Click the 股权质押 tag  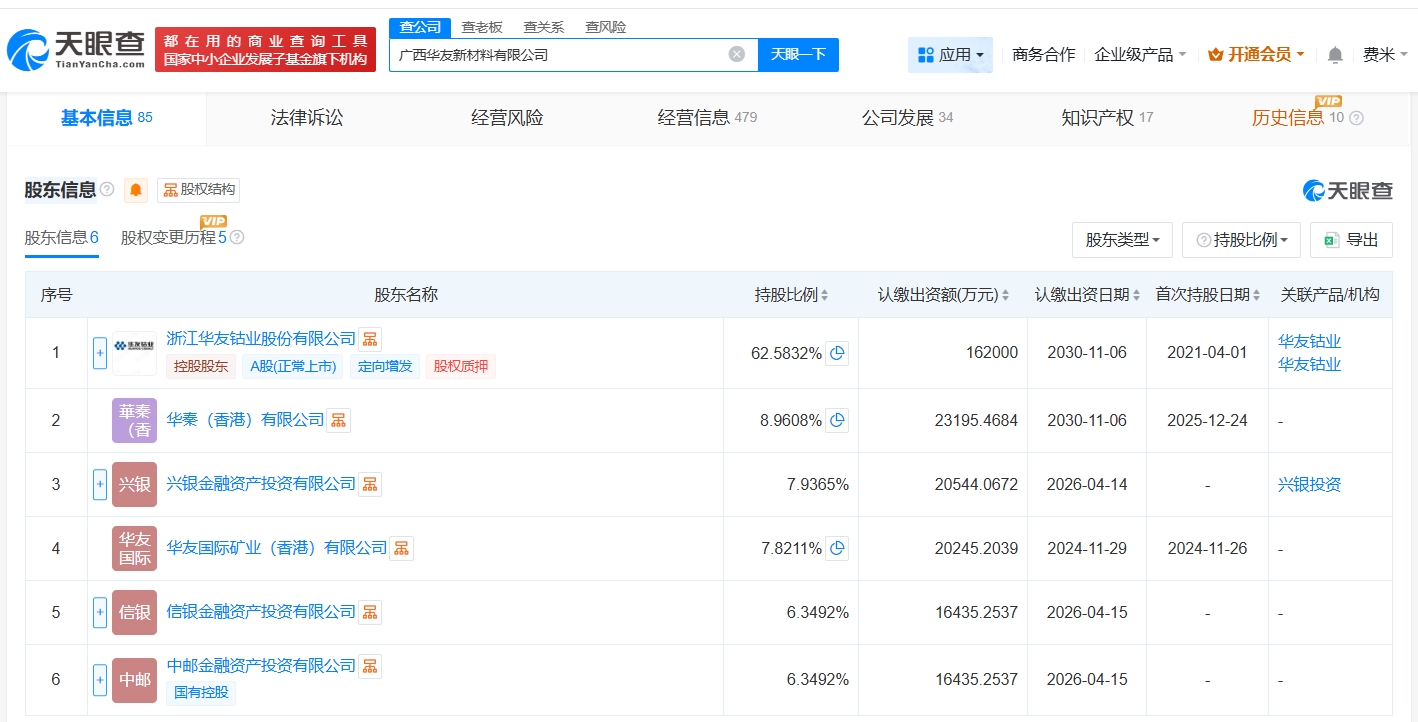tap(461, 366)
